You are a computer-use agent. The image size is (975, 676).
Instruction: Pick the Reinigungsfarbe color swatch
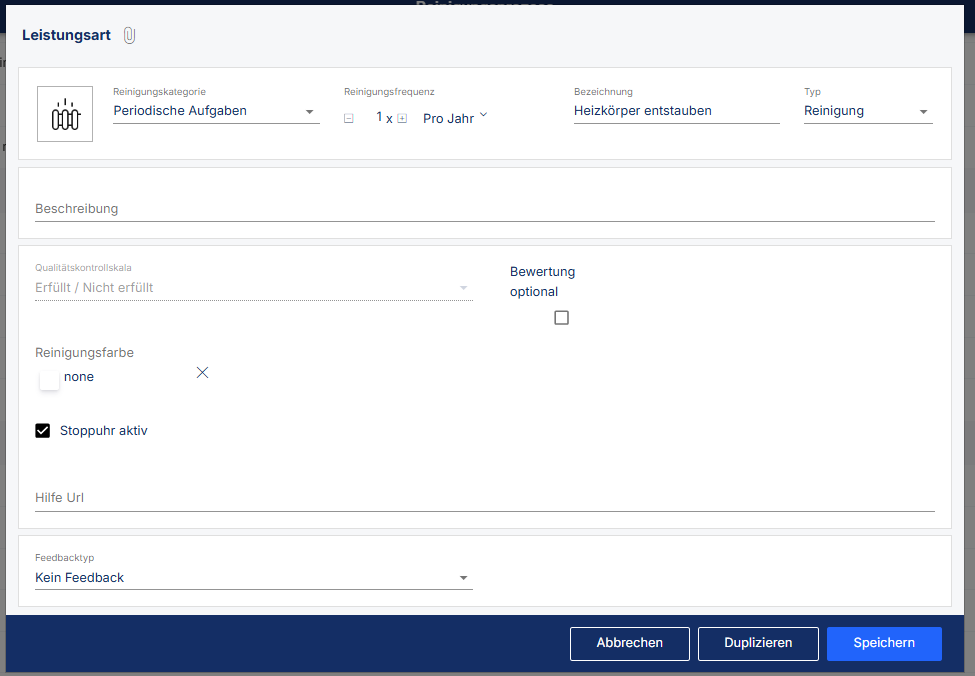coord(49,380)
